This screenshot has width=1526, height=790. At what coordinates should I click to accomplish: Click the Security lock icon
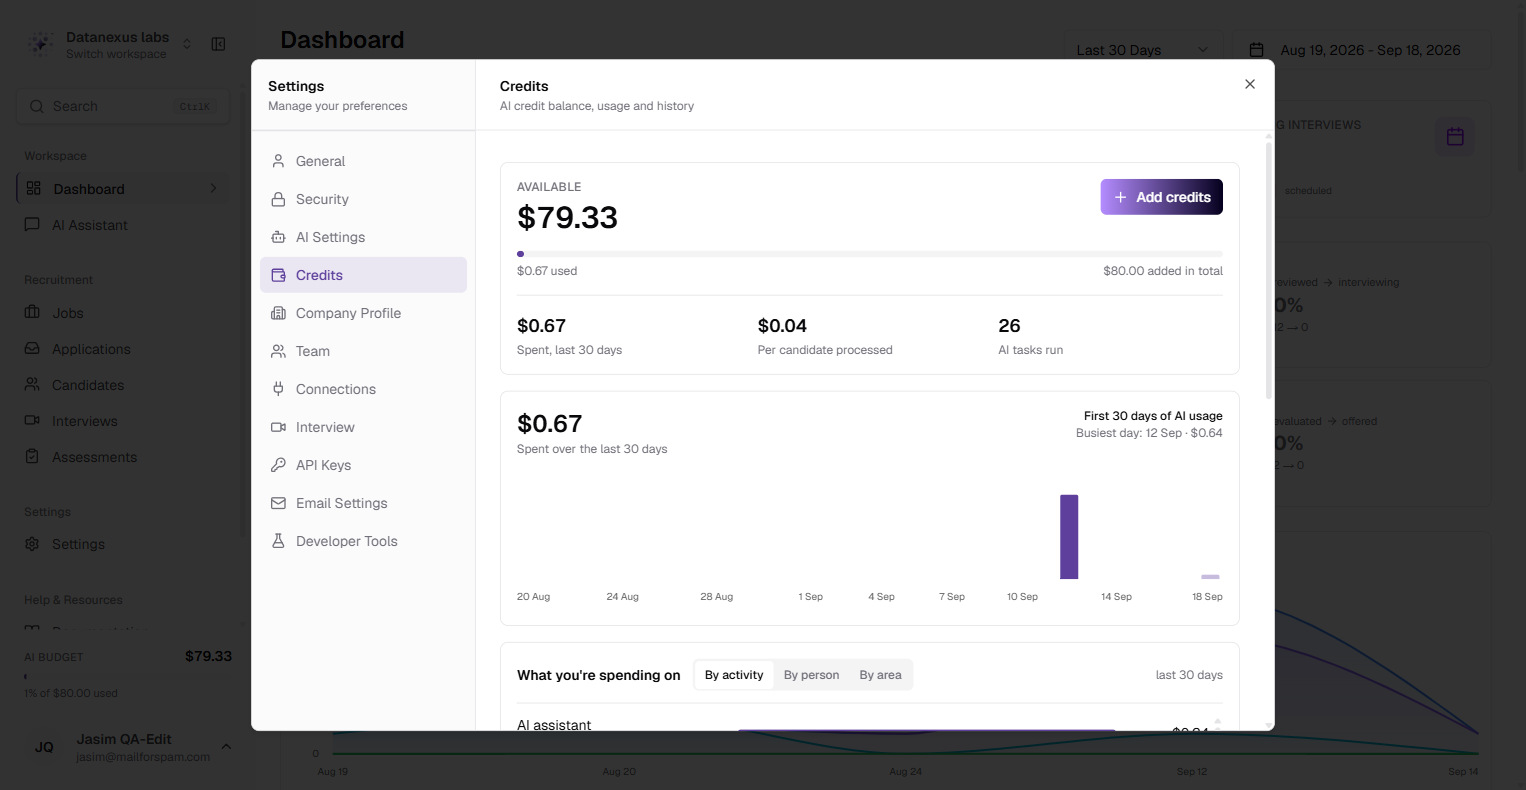click(278, 199)
